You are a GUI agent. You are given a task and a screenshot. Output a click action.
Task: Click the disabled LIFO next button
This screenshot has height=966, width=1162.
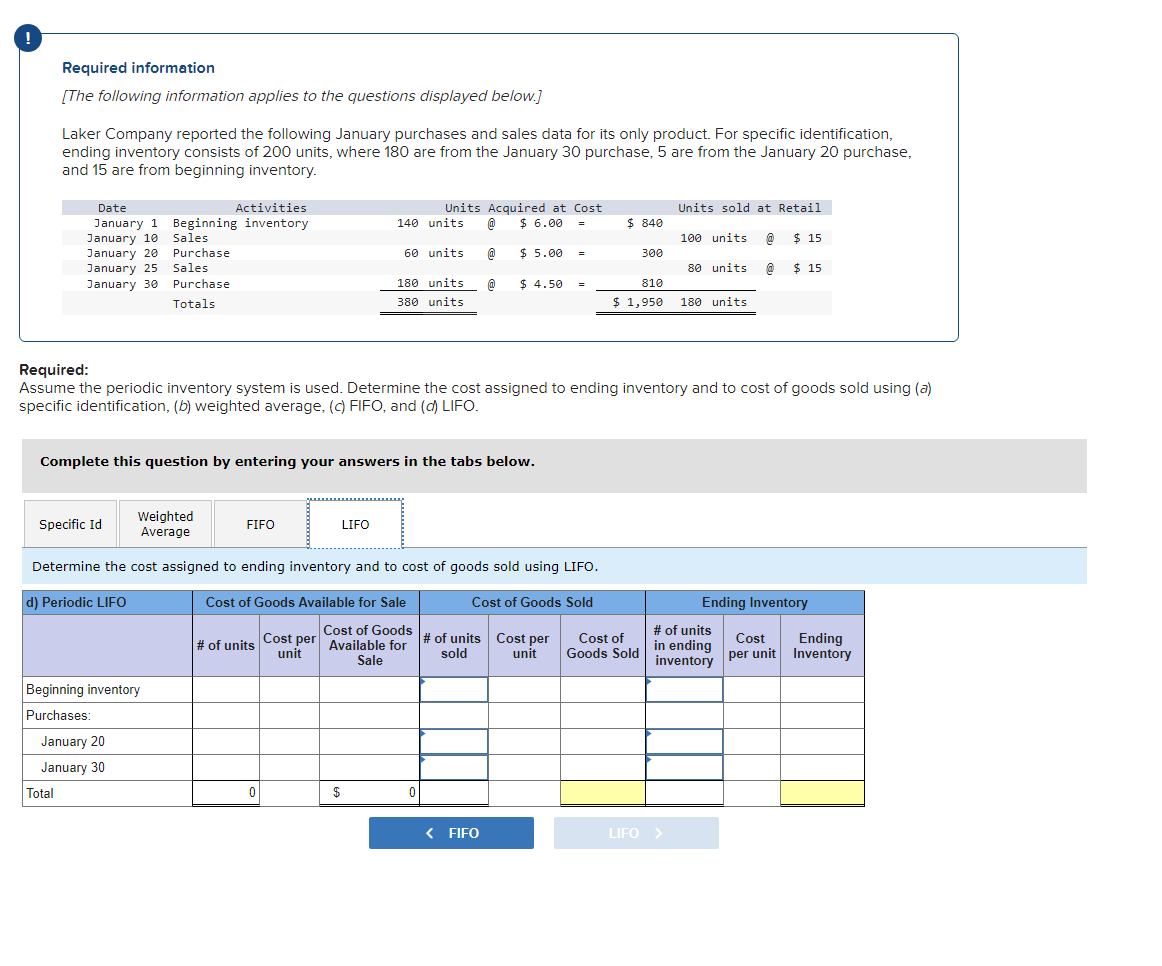pos(636,833)
